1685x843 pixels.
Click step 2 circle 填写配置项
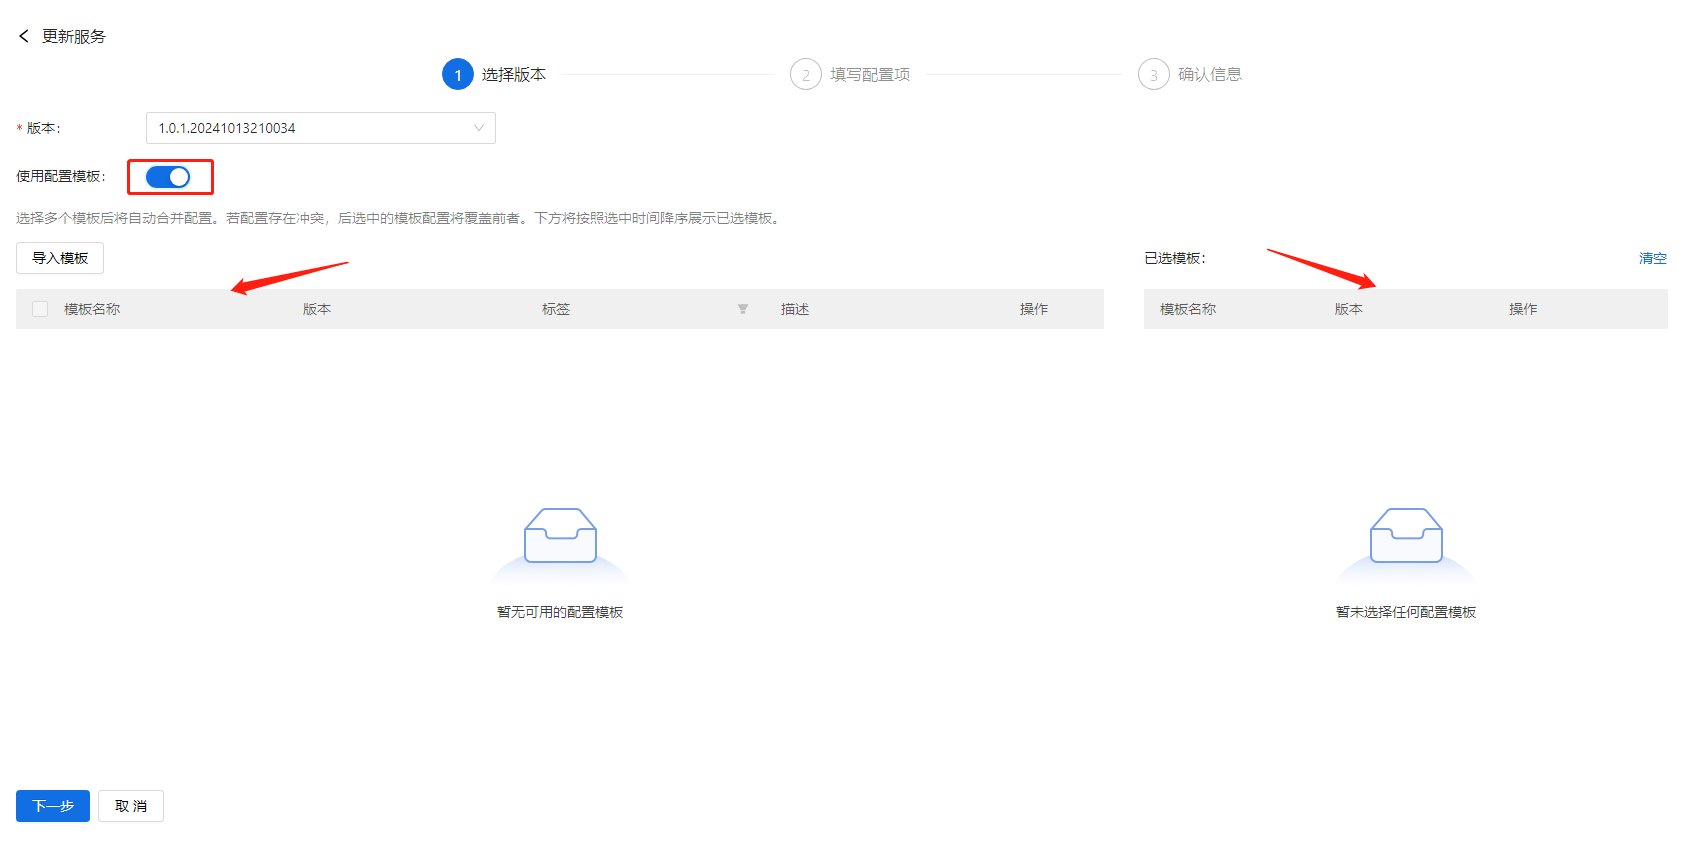pos(806,74)
